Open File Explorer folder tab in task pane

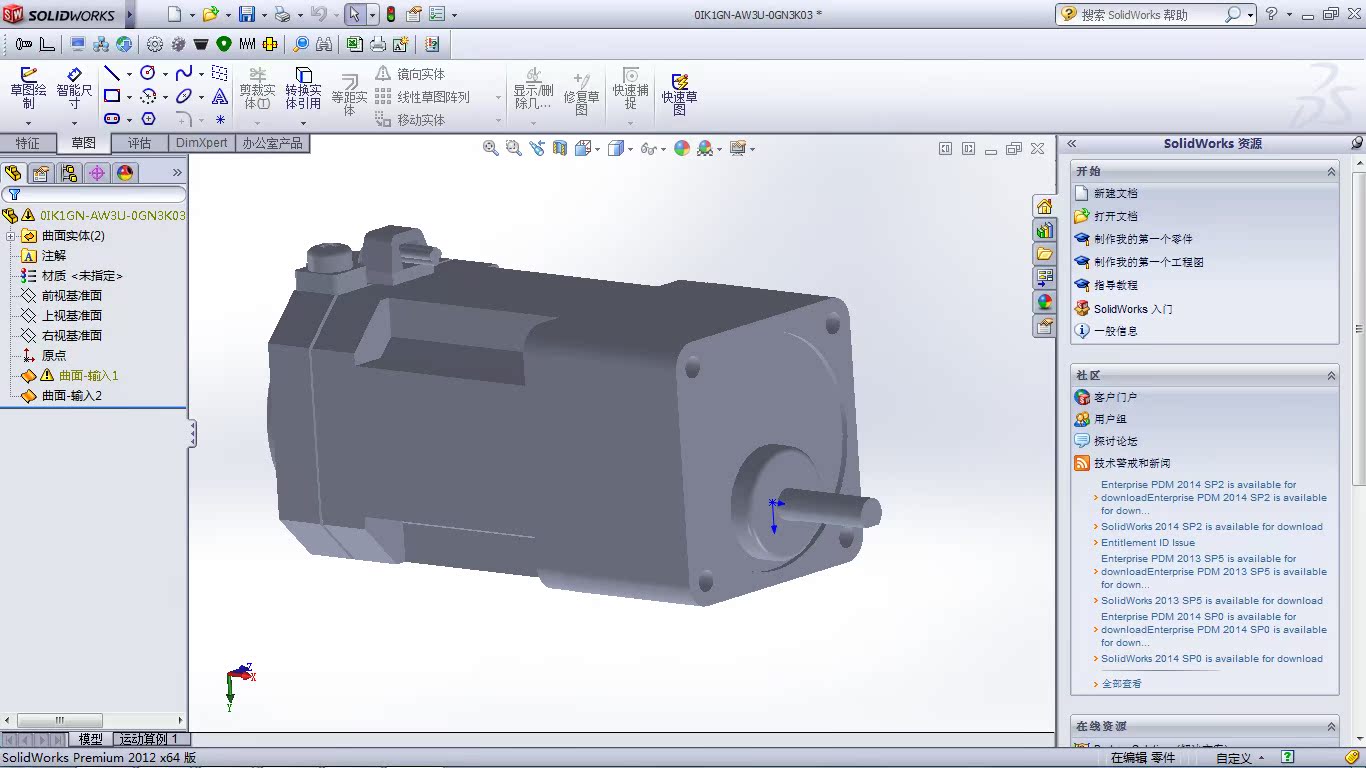1044,254
